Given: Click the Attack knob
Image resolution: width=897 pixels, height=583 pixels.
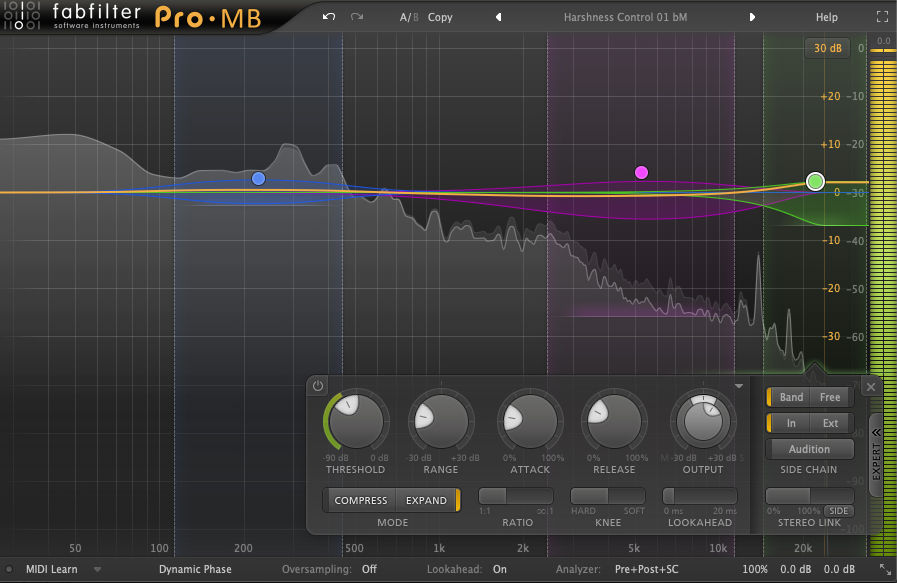Looking at the screenshot, I should point(530,422).
